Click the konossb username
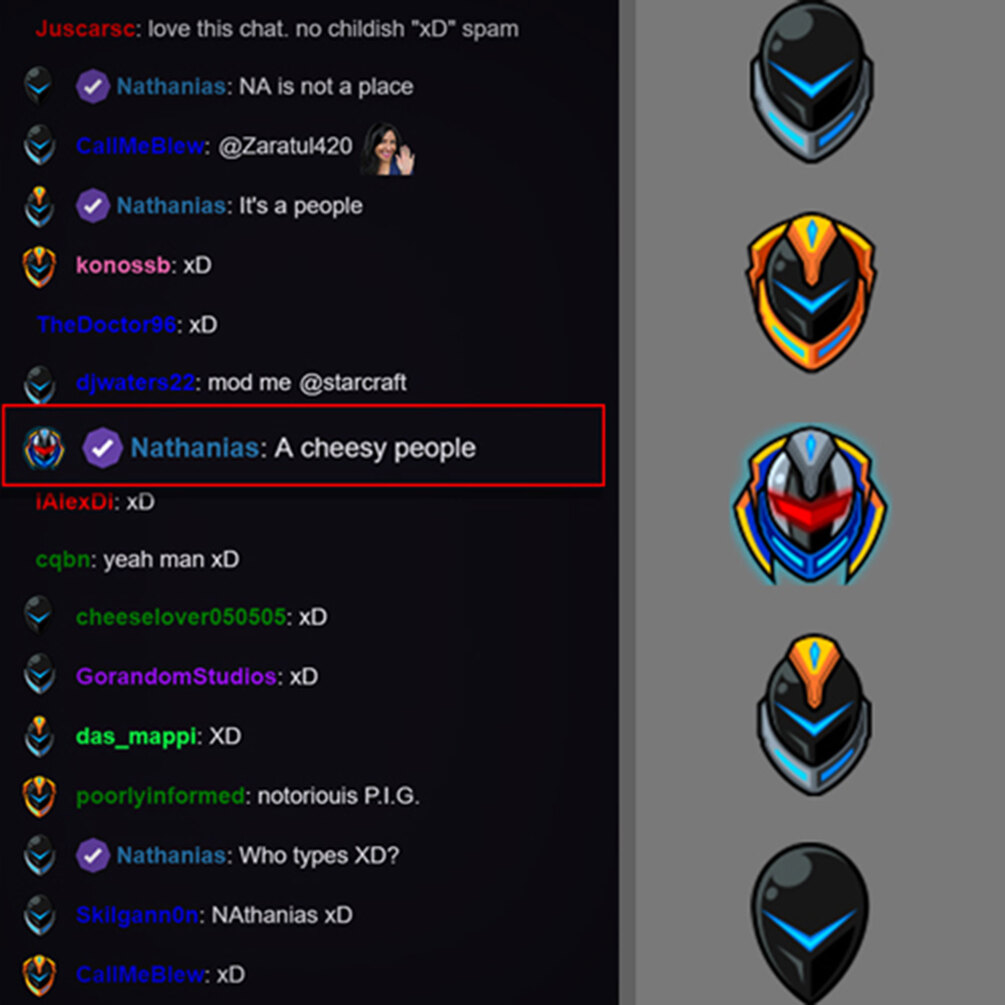1005x1005 pixels. click(123, 265)
